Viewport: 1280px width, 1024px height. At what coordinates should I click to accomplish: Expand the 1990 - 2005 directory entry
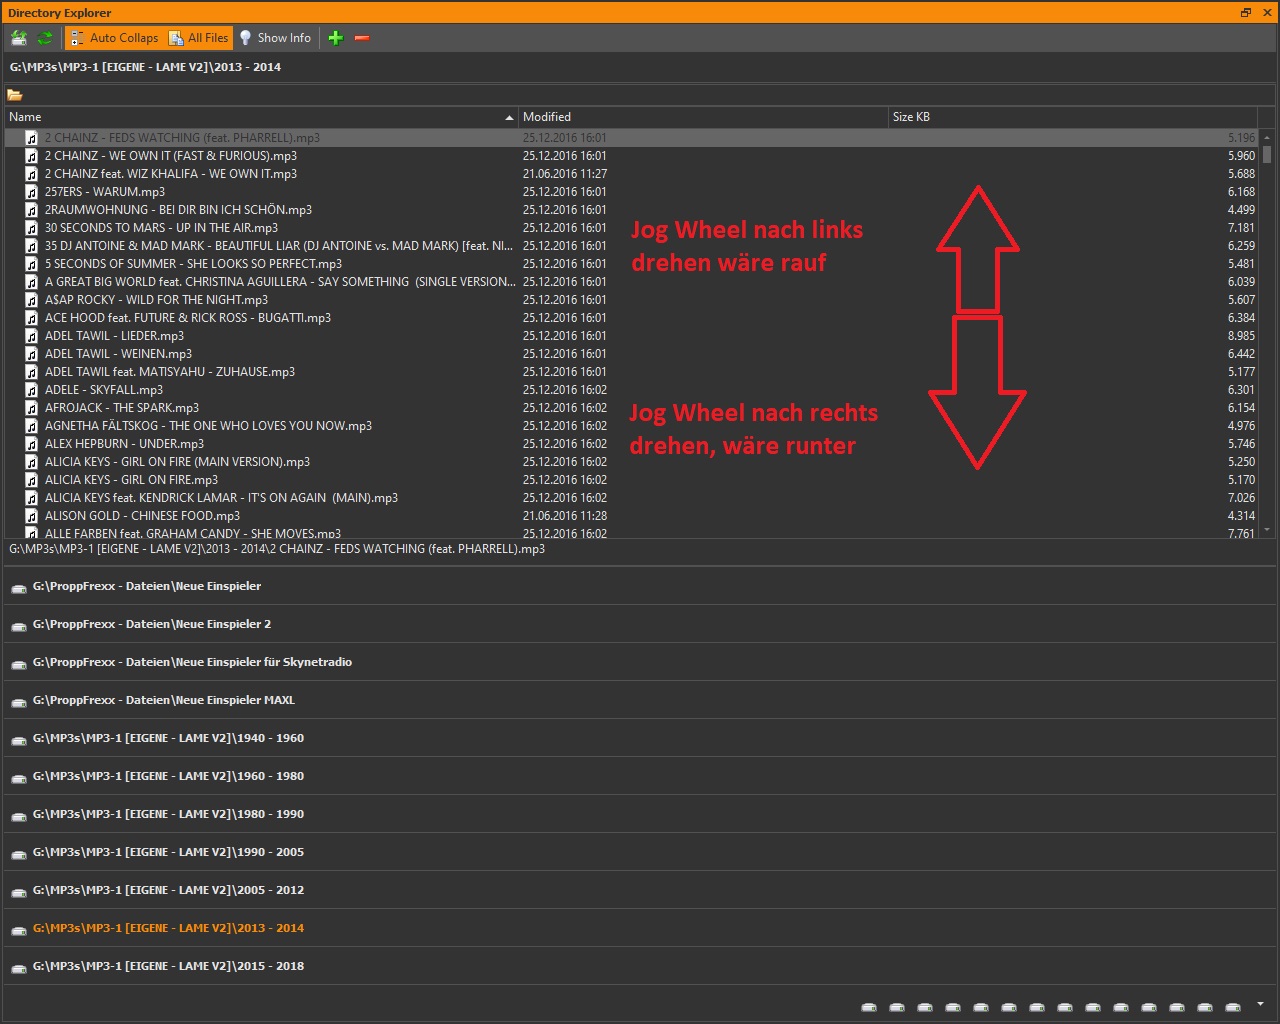(640, 853)
